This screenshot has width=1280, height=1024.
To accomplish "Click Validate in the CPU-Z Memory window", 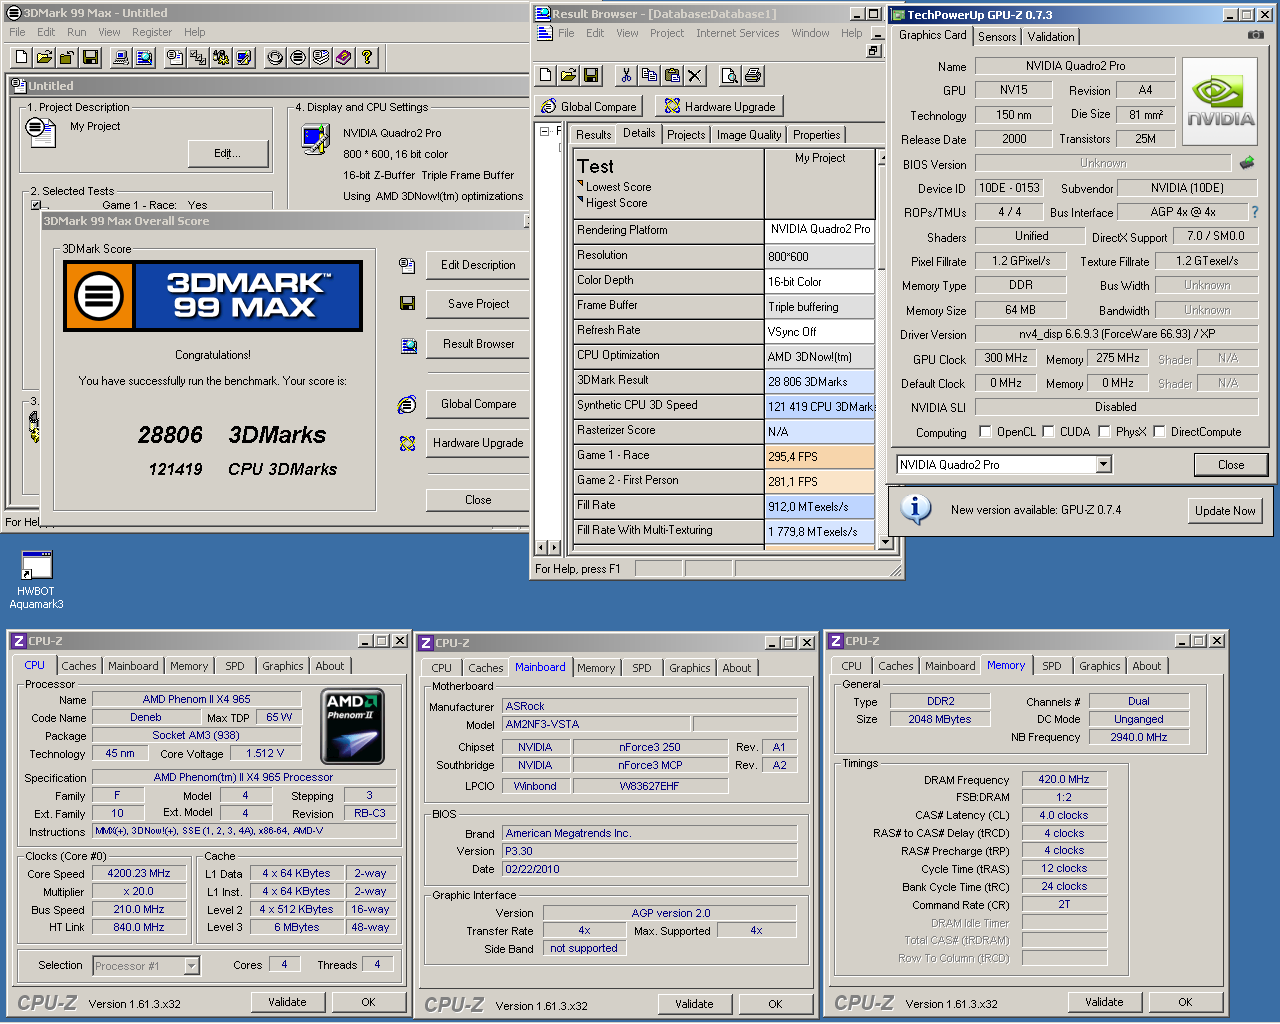I will click(x=1104, y=1002).
